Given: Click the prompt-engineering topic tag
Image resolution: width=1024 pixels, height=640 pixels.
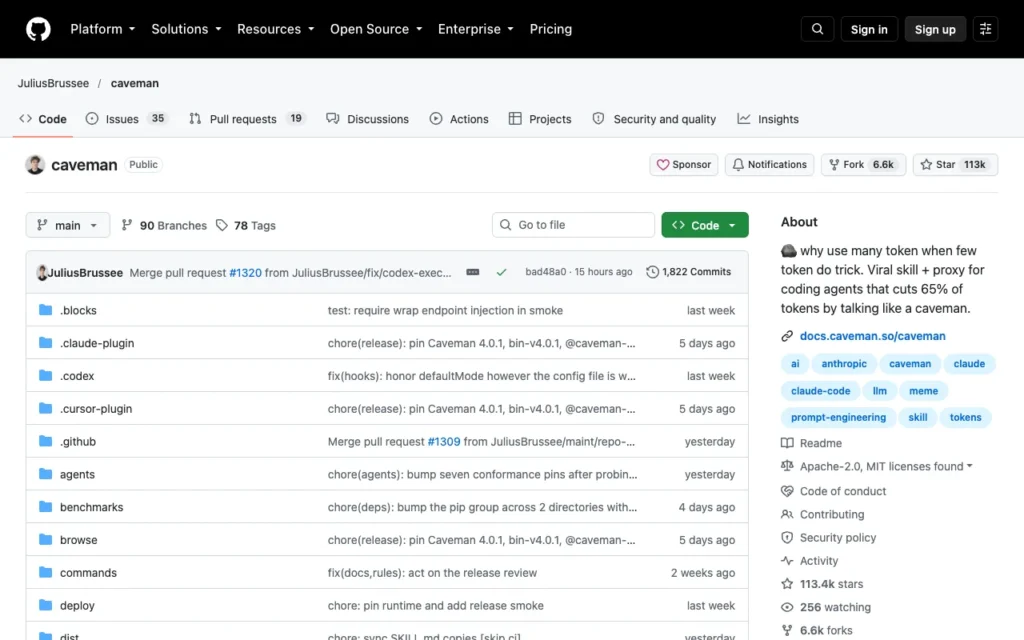Looking at the screenshot, I should [x=838, y=417].
